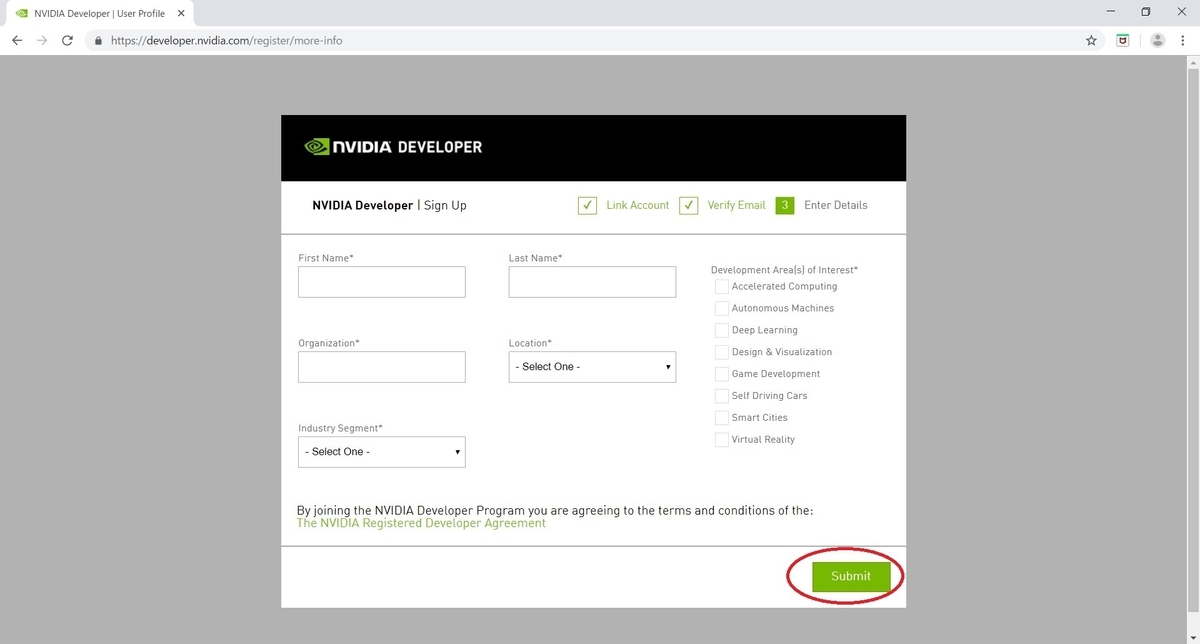This screenshot has width=1200, height=644.
Task: Click the step 3 number badge
Action: coord(785,205)
